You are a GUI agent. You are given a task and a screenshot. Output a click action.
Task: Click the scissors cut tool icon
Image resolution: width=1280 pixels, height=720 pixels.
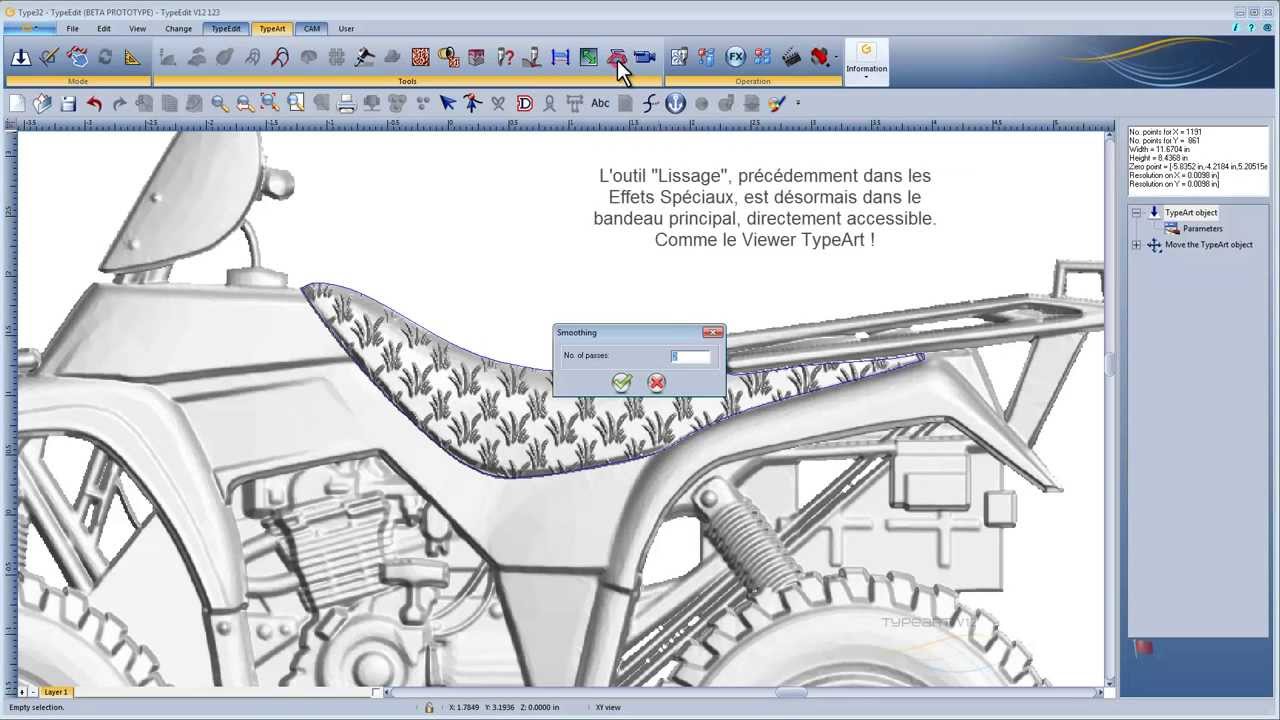(x=498, y=103)
